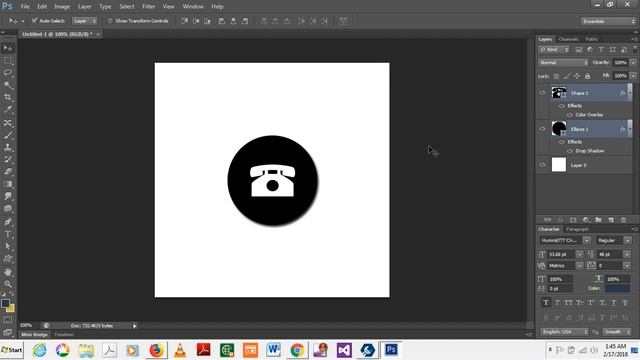The image size is (640, 360).
Task: Click the lock all icon
Action: pos(587,76)
